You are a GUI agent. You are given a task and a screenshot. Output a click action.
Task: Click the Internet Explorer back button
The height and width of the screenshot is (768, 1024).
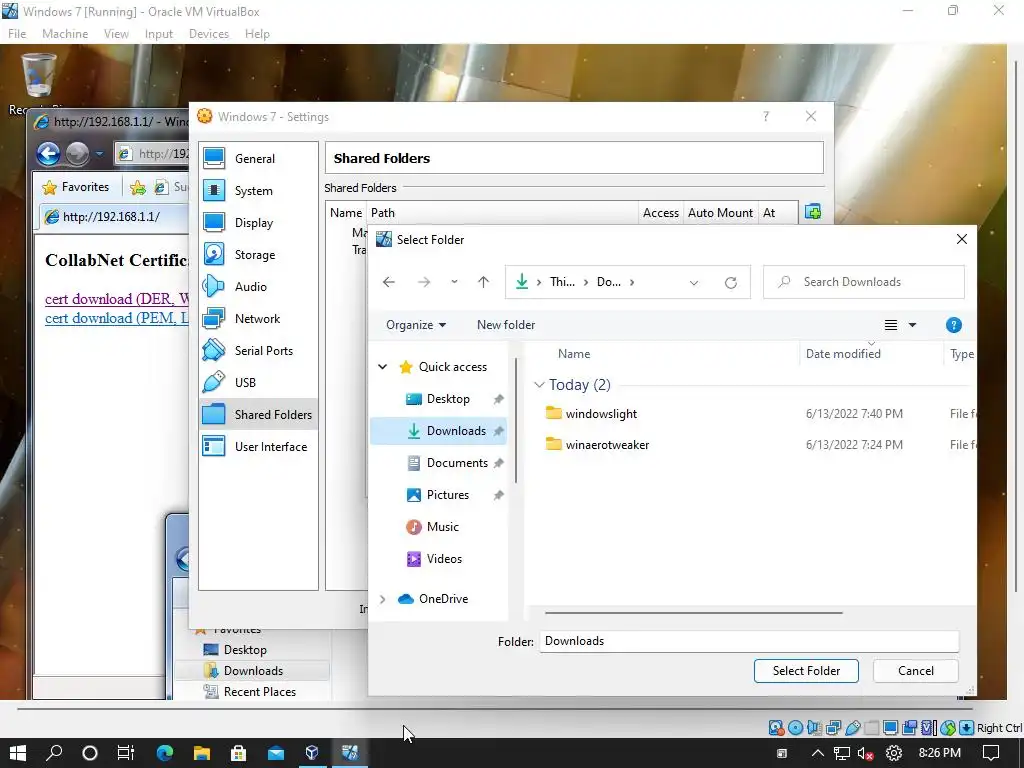point(48,153)
